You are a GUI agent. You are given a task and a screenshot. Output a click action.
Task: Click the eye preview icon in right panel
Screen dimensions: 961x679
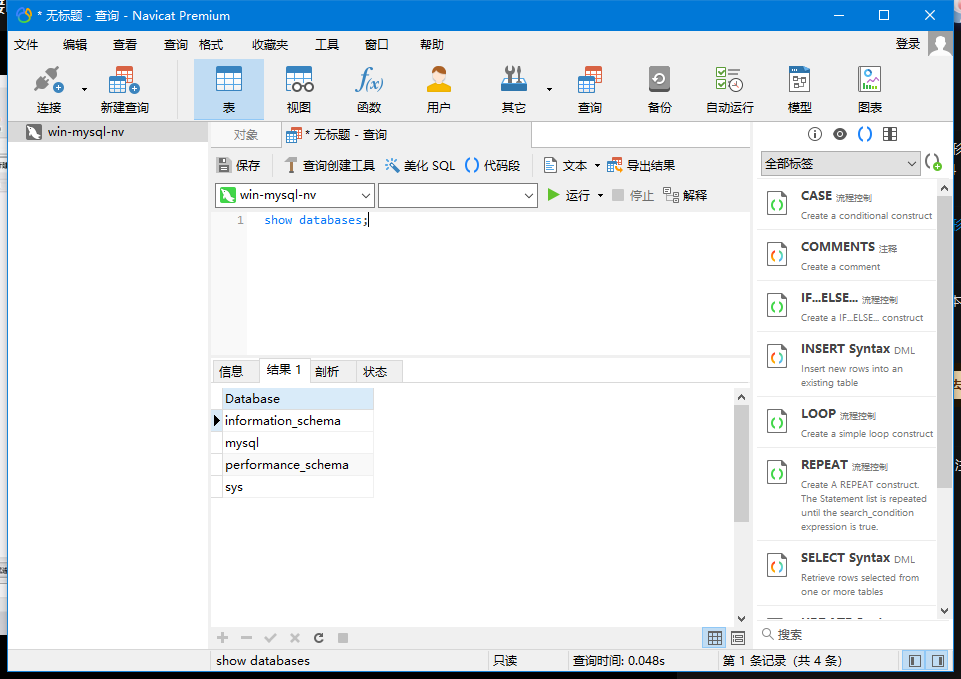point(840,134)
